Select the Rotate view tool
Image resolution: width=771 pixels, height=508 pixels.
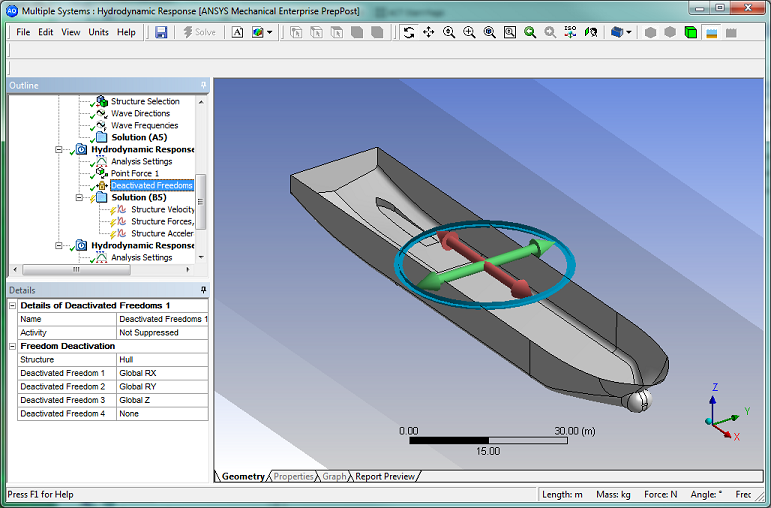pos(408,32)
